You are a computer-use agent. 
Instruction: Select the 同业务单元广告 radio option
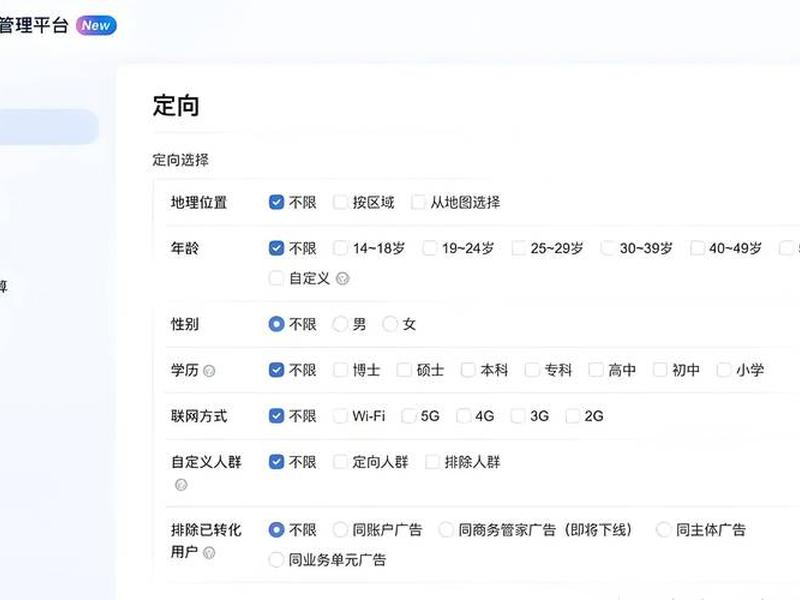click(276, 560)
